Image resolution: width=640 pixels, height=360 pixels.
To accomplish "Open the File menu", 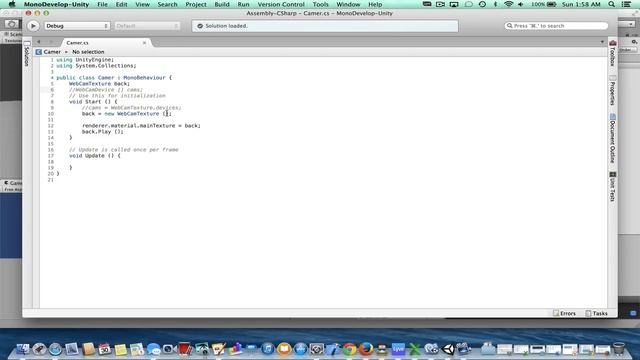I will pyautogui.click(x=102, y=4).
